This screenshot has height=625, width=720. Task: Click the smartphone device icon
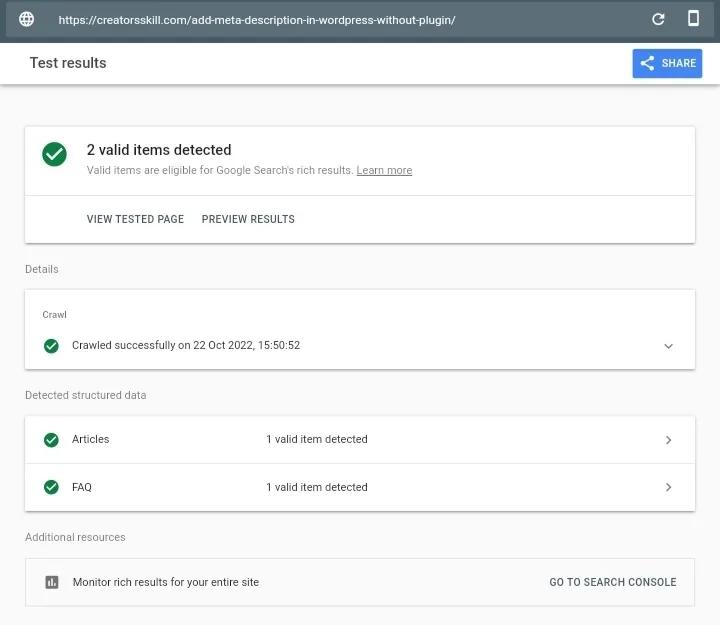(x=693, y=19)
